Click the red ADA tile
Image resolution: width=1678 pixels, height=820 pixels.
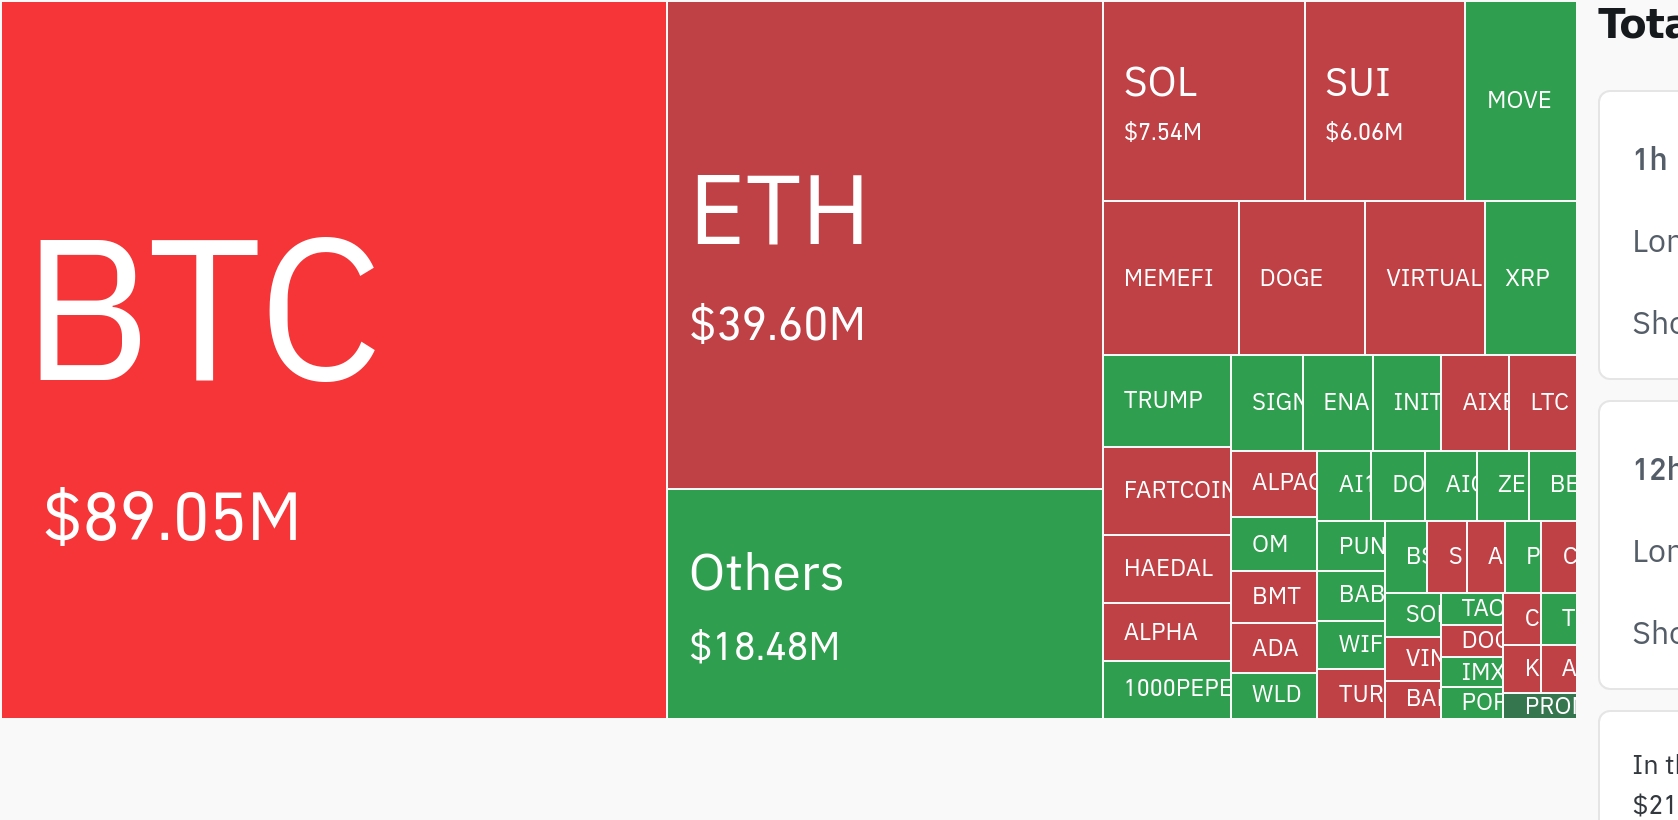click(x=1273, y=648)
